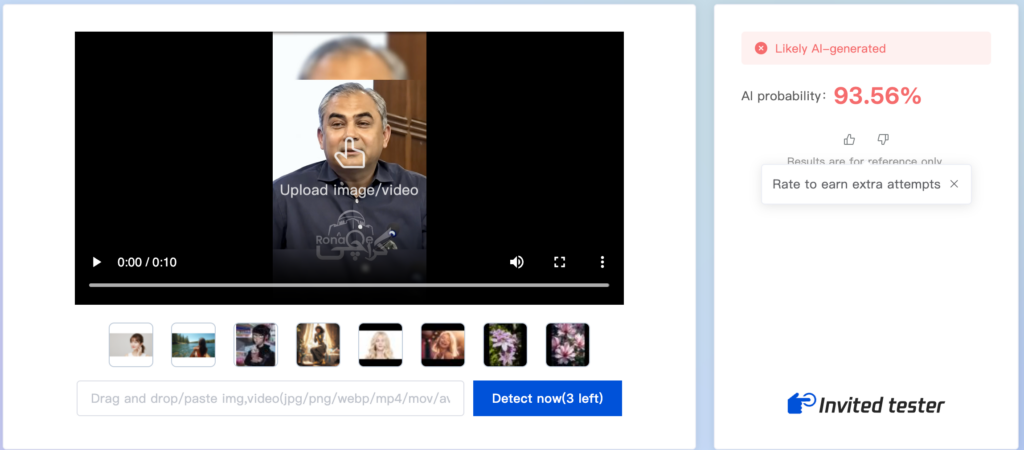The height and width of the screenshot is (450, 1024).
Task: Select the woman in white sample thumbnail
Action: [x=131, y=344]
